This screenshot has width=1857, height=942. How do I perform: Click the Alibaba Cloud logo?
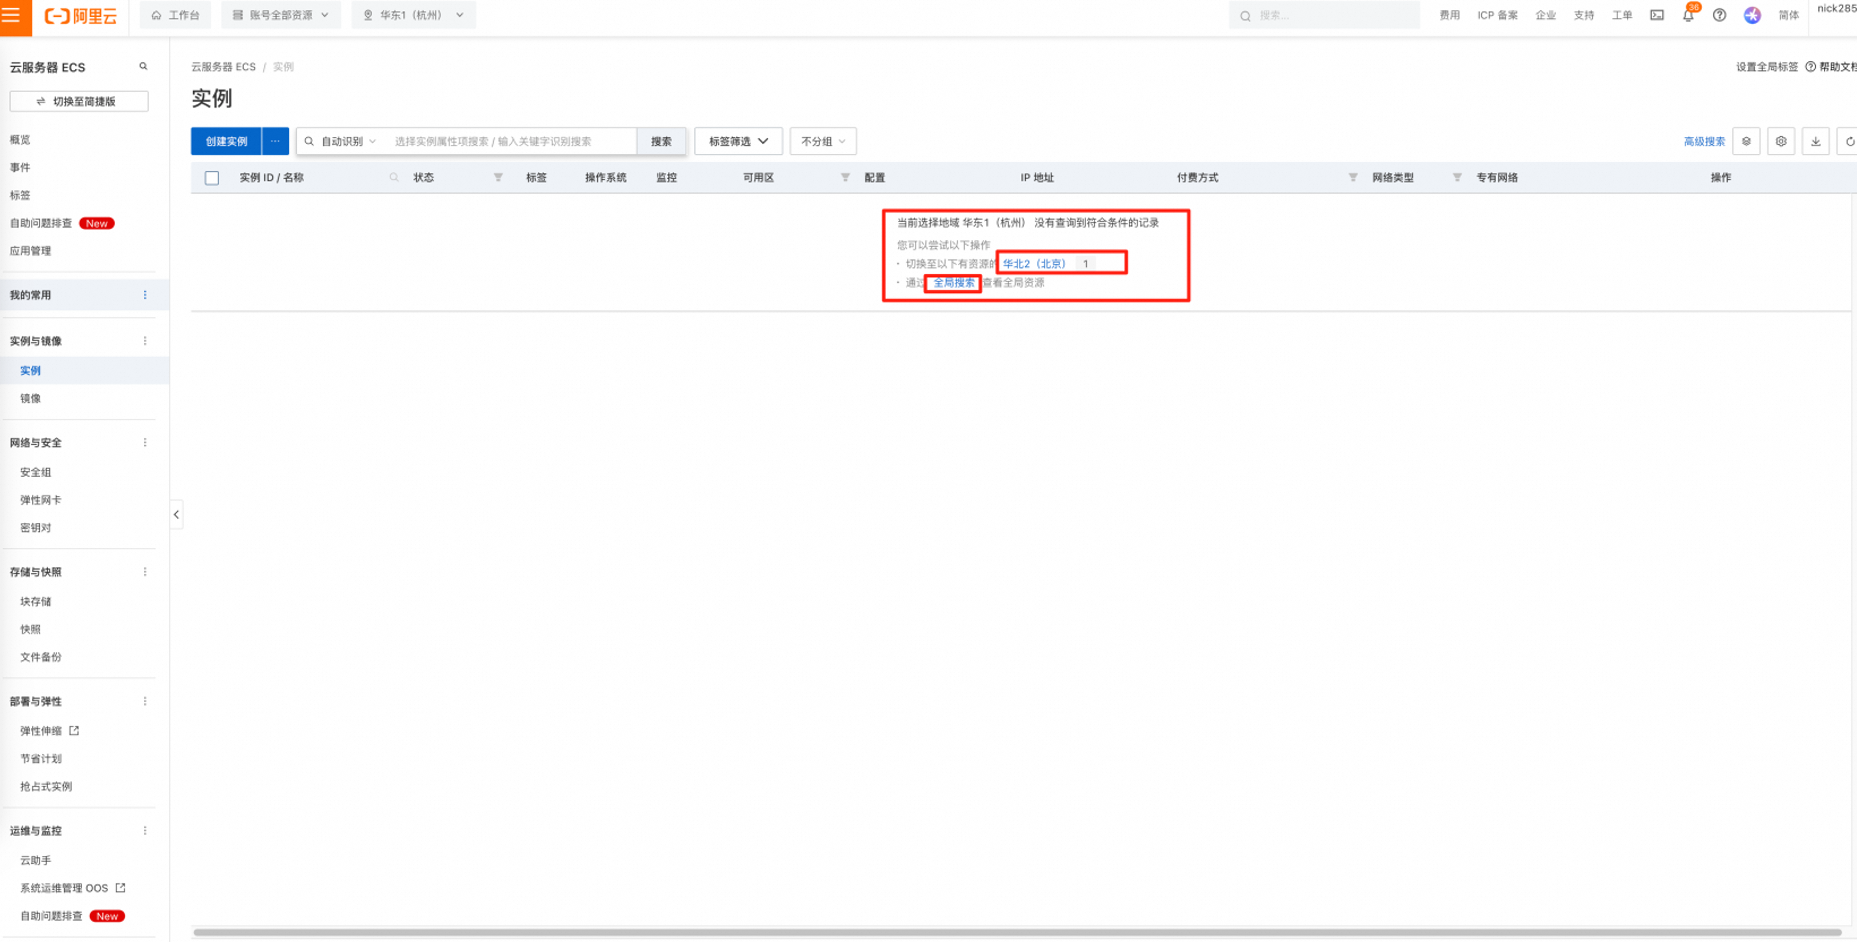pos(81,16)
